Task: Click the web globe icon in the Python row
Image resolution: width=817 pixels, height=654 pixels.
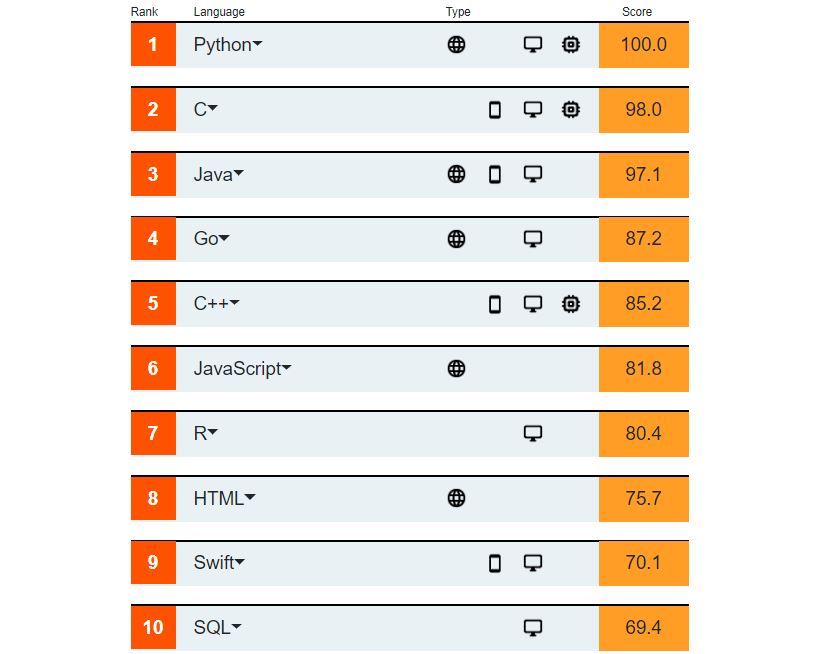Action: [x=456, y=45]
